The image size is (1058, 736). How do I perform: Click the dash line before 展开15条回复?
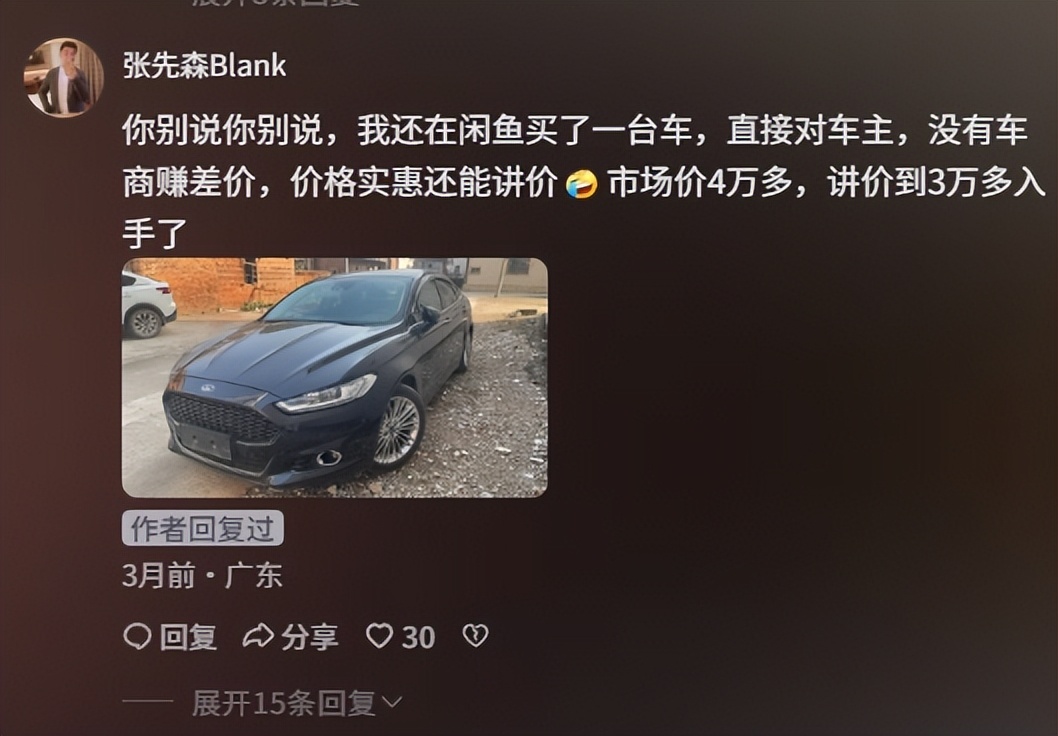click(x=148, y=702)
